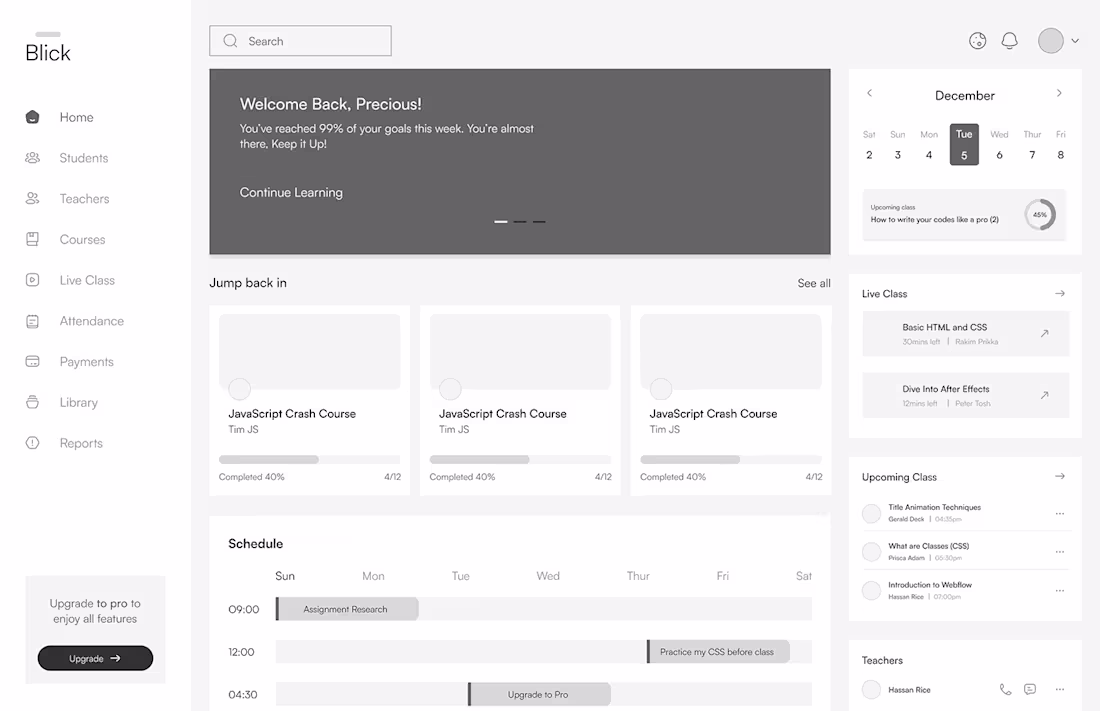Image resolution: width=1100 pixels, height=711 pixels.
Task: Click the Assignment Research schedule block
Action: point(347,609)
